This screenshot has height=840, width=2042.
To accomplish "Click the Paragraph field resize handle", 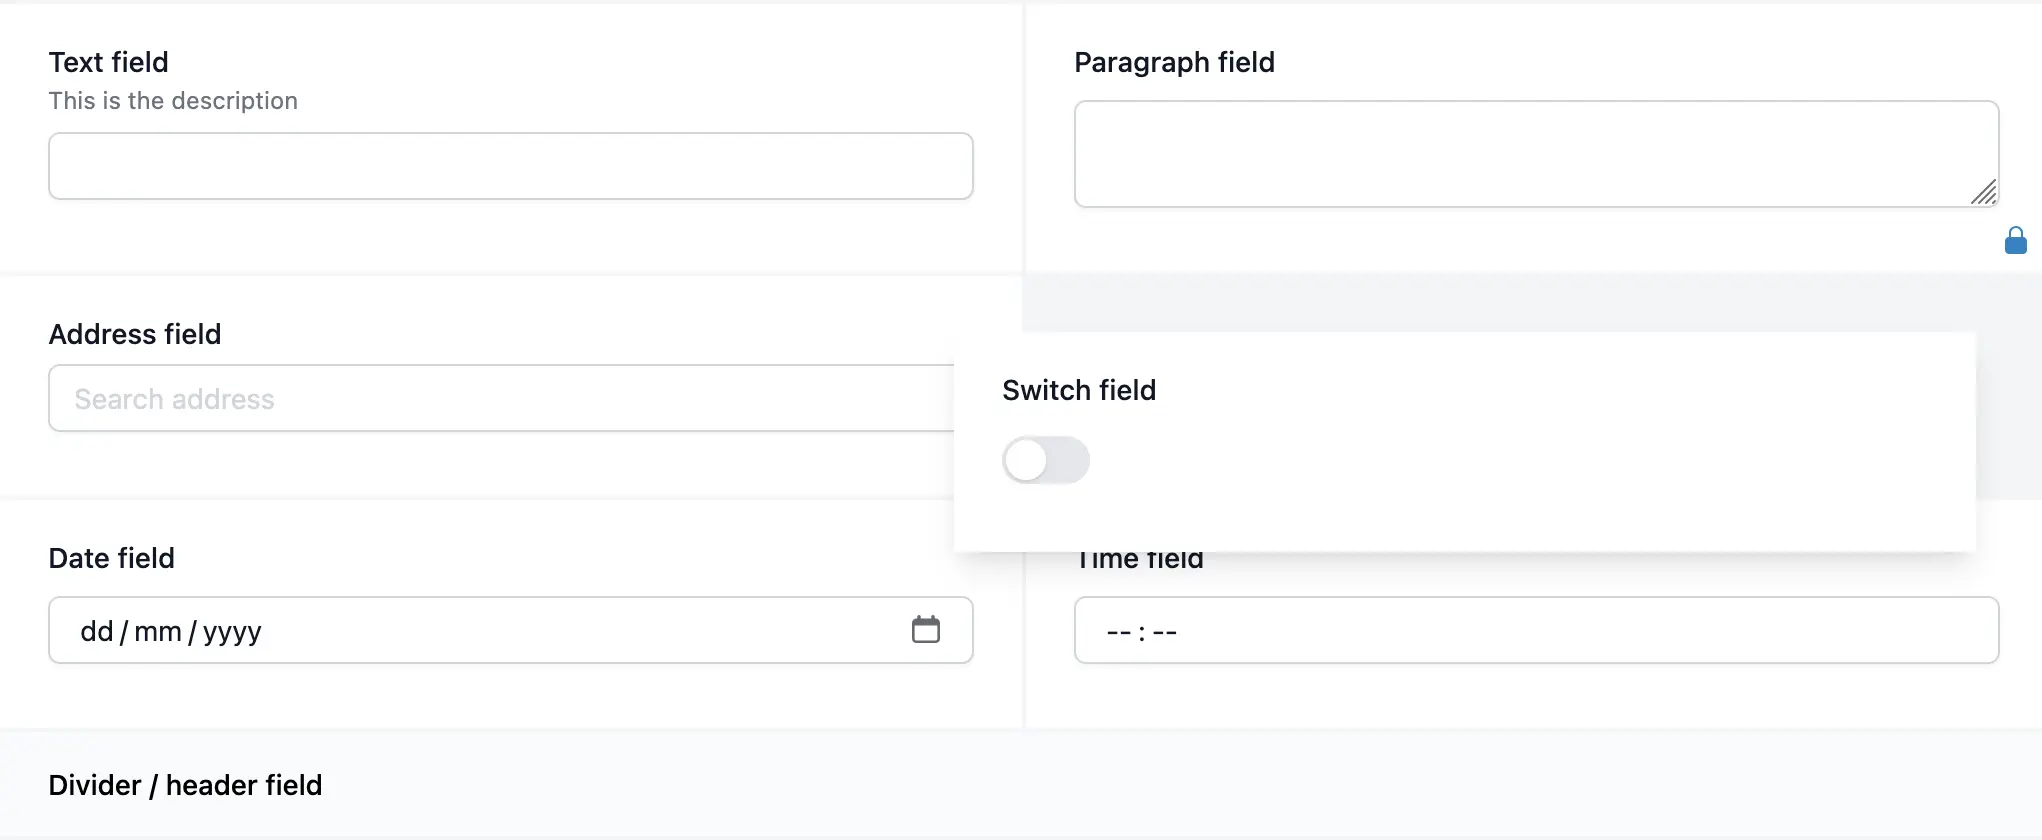I will click(1984, 192).
